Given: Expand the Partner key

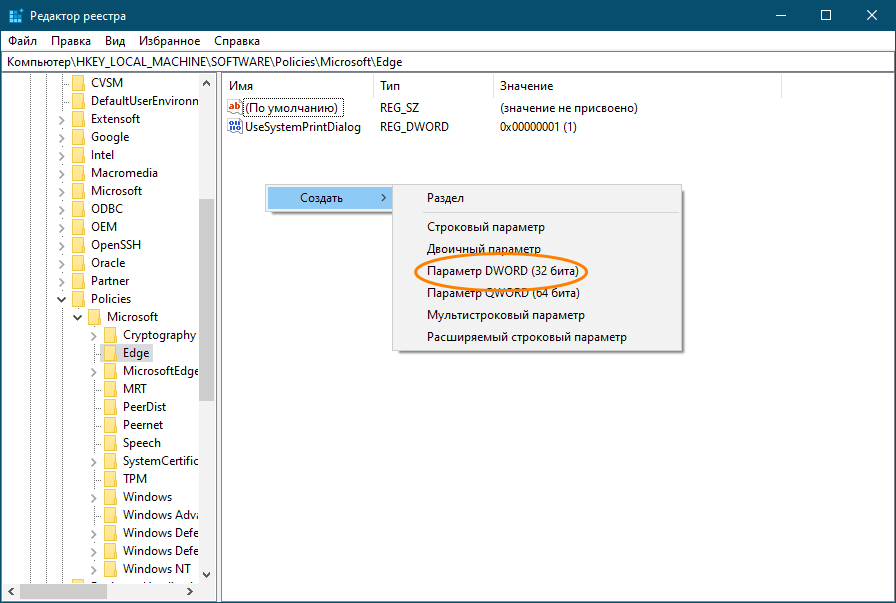Looking at the screenshot, I should coord(62,282).
